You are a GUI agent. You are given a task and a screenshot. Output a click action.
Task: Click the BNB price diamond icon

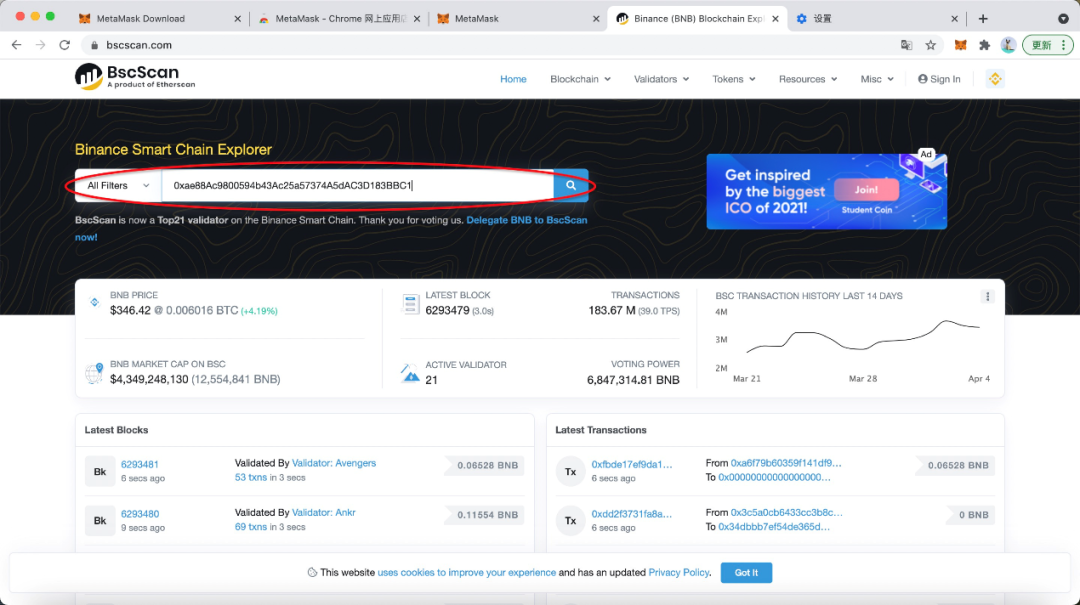[94, 302]
